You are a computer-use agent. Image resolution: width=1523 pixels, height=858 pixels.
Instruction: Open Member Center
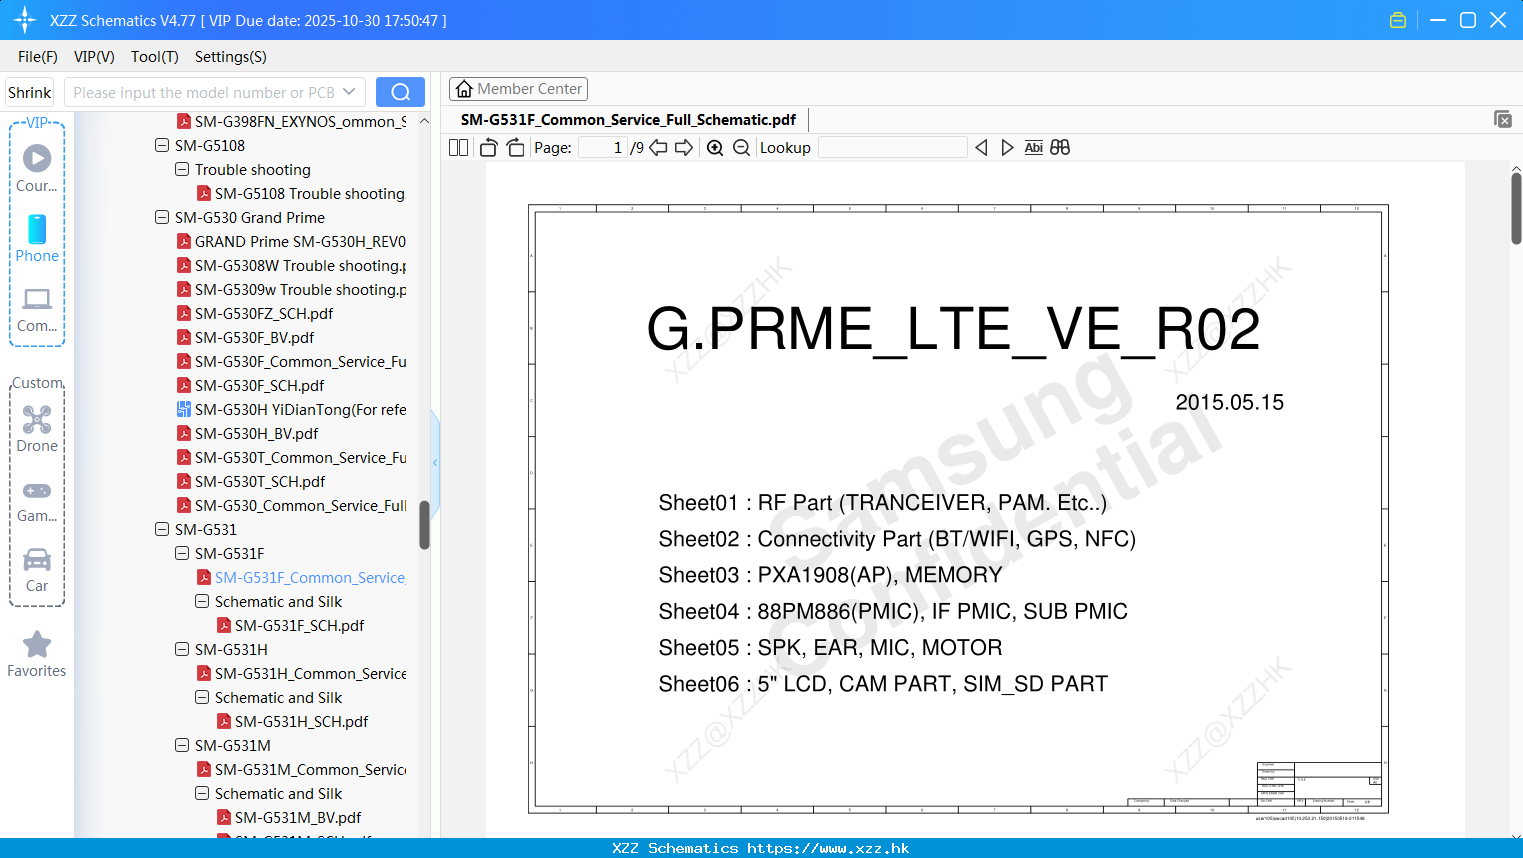pyautogui.click(x=518, y=89)
